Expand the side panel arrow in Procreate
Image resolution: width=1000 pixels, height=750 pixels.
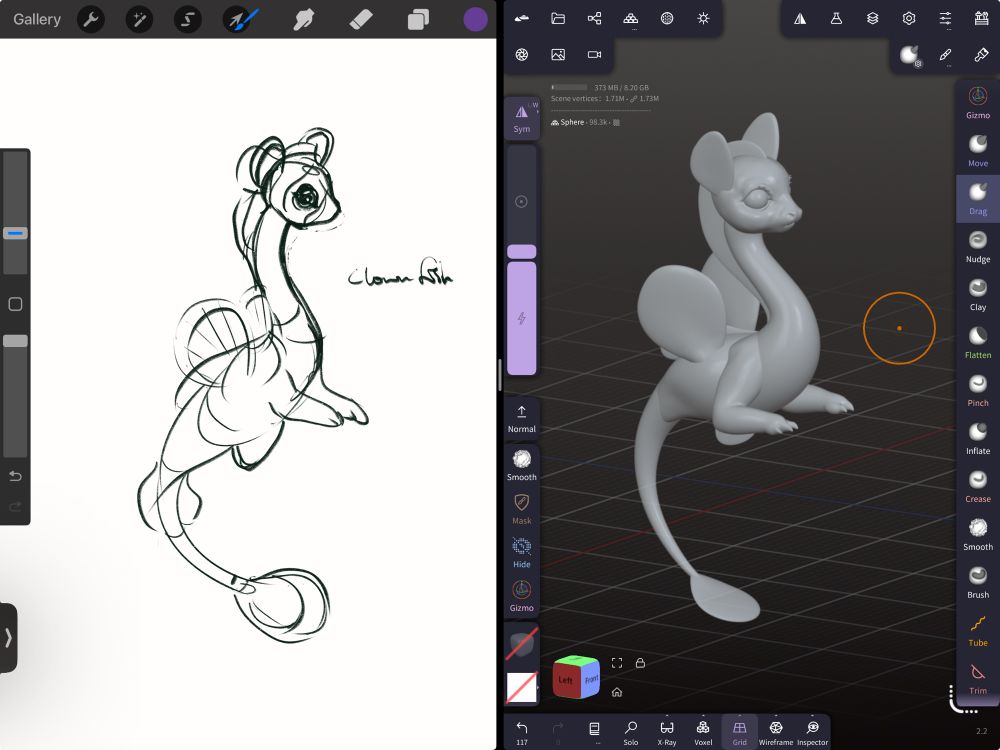point(8,637)
